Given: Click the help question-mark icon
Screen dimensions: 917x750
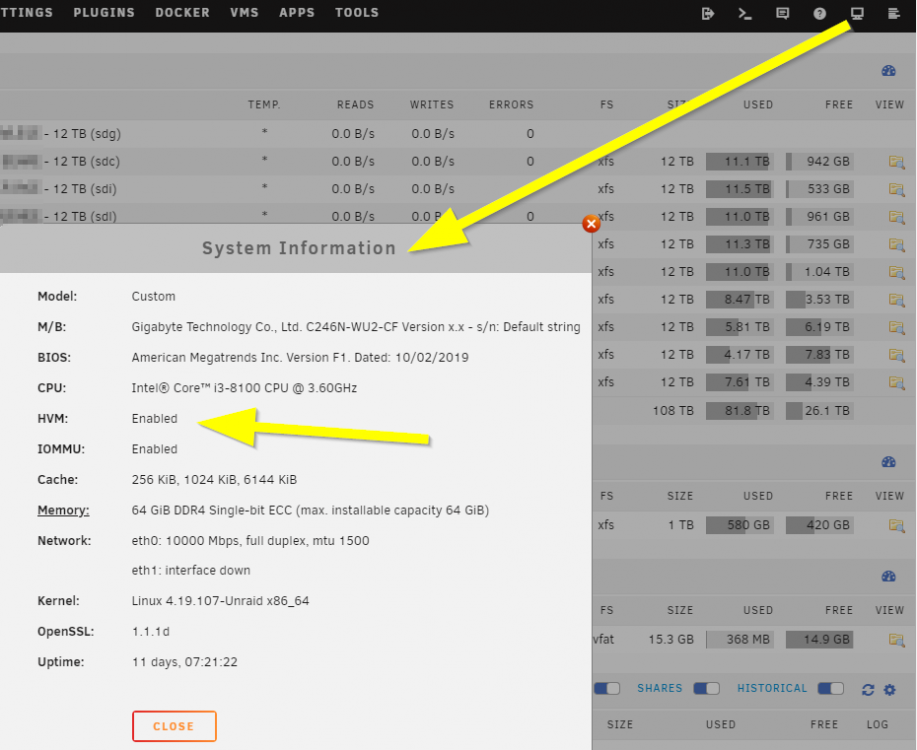Looking at the screenshot, I should 820,13.
